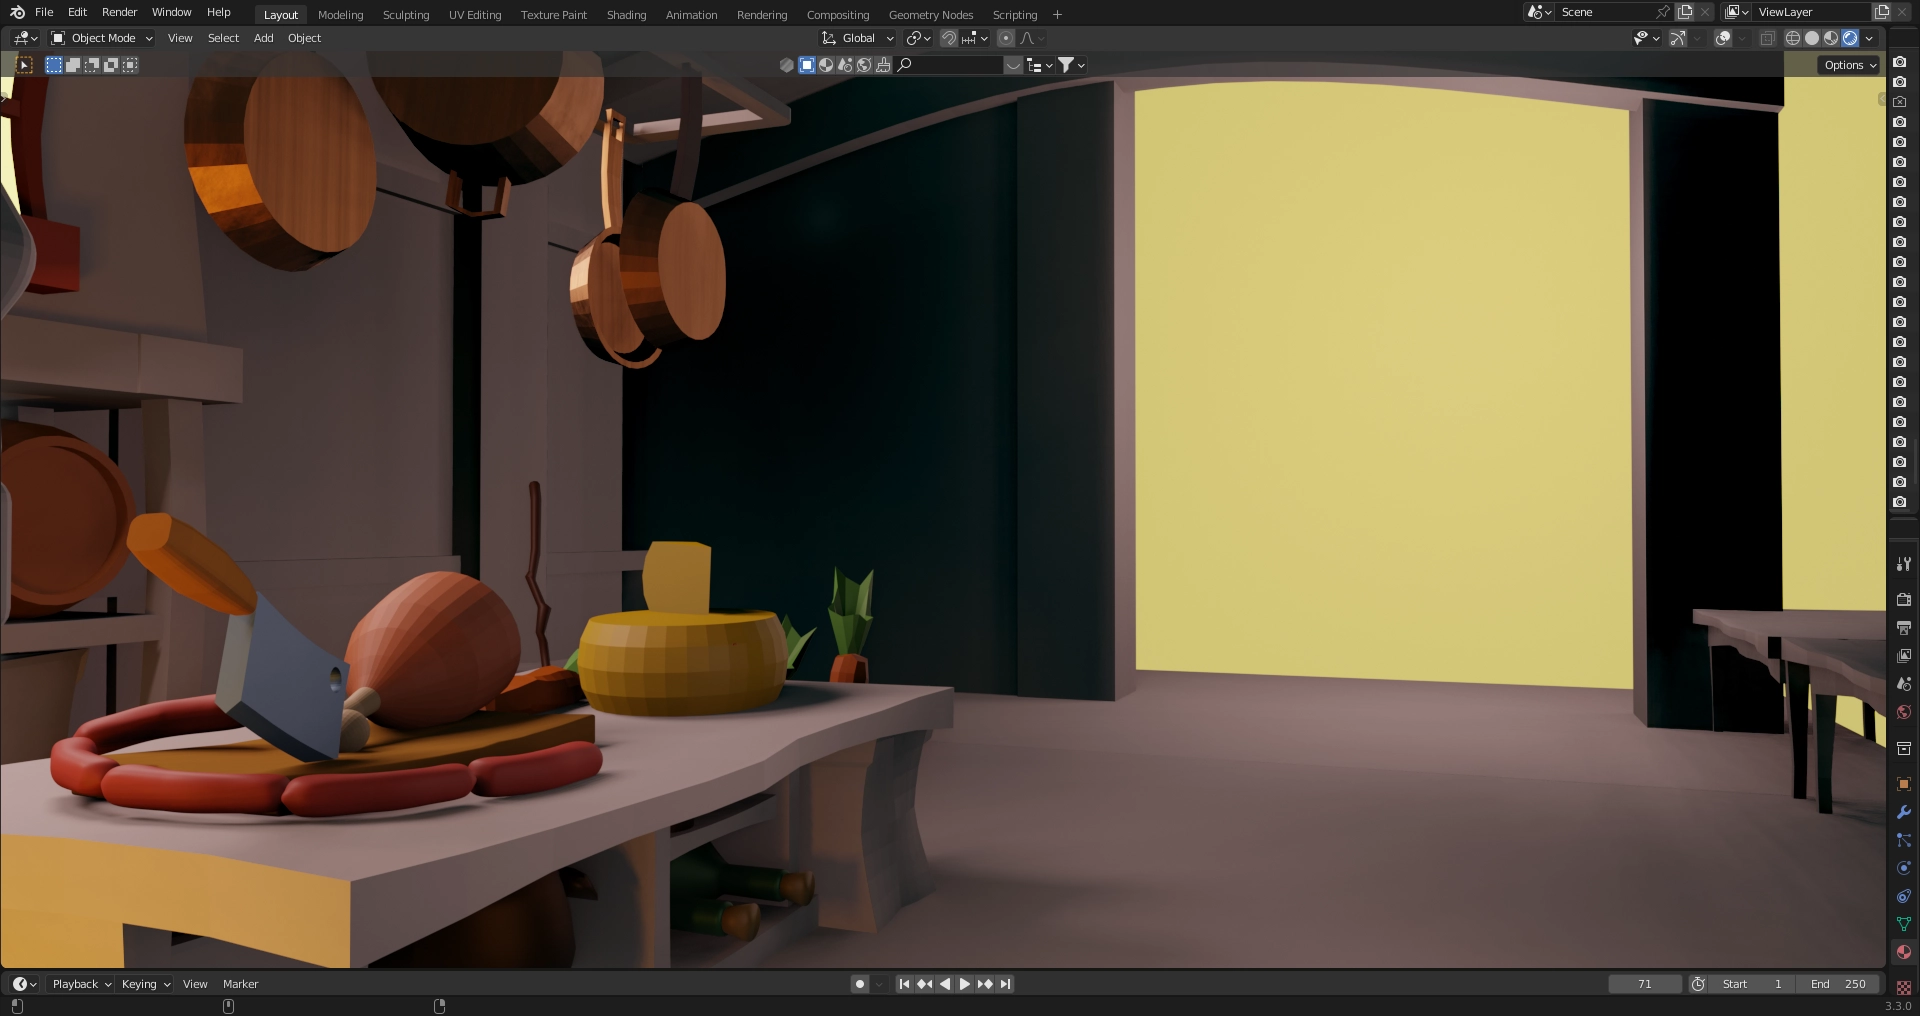Viewport: 1920px width, 1016px height.
Task: Switch to the Shading workspace tab
Action: pyautogui.click(x=626, y=15)
